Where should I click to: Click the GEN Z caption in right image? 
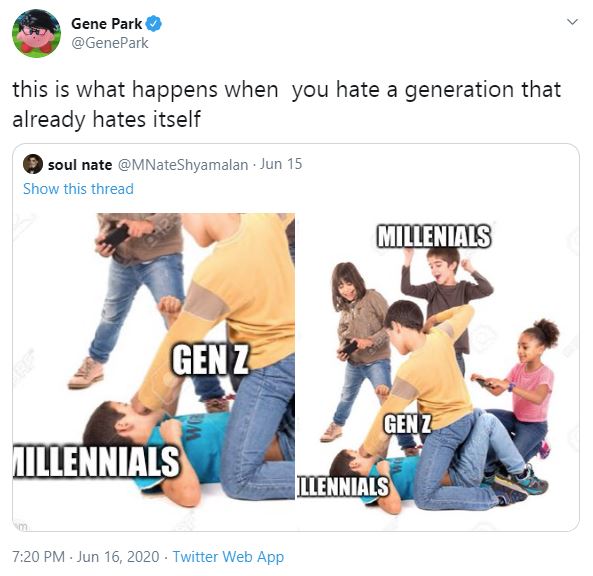407,424
